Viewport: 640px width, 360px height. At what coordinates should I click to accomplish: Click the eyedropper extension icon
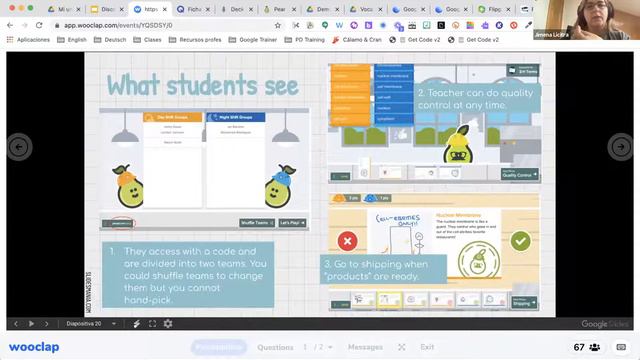click(x=528, y=25)
